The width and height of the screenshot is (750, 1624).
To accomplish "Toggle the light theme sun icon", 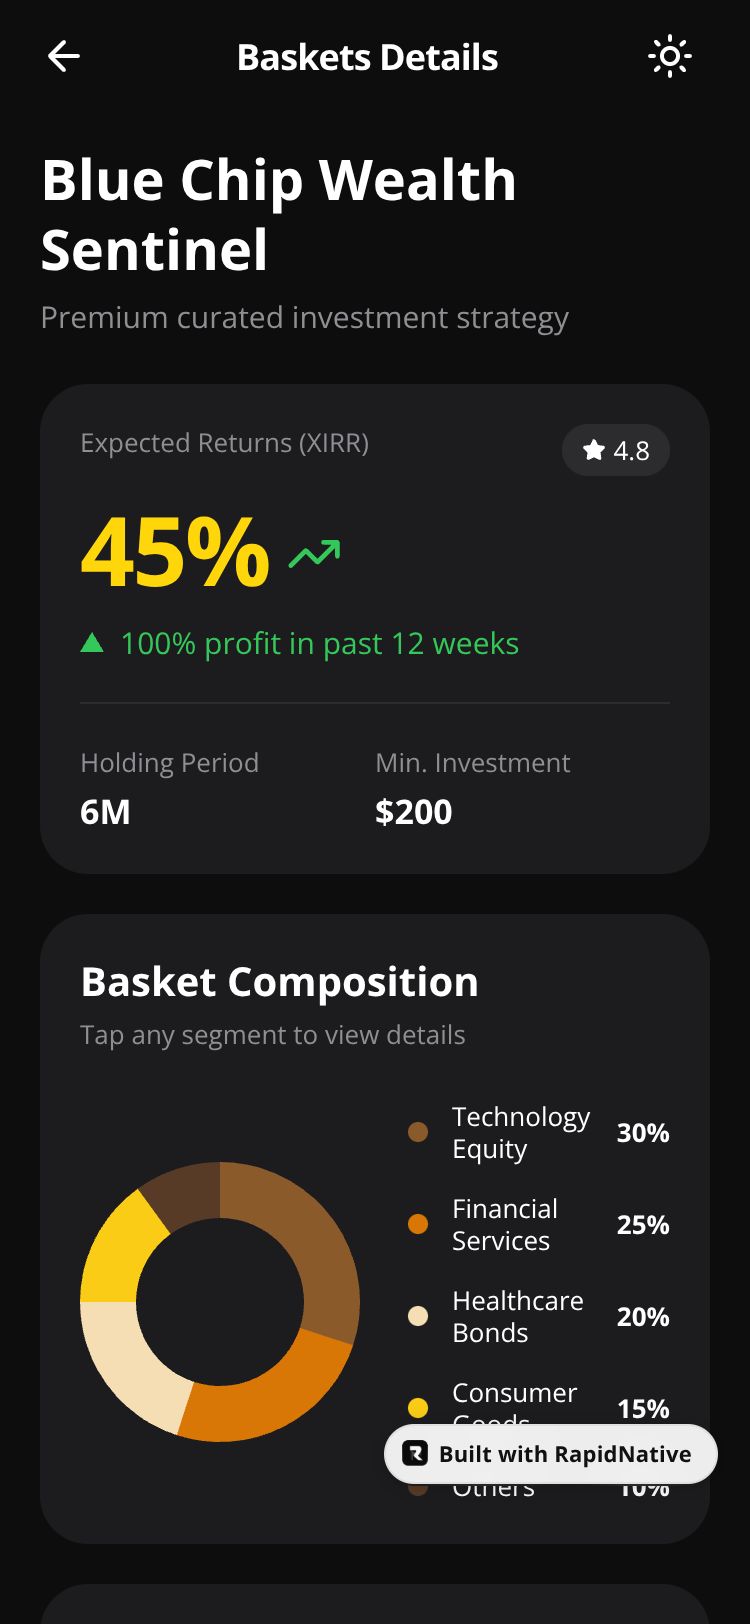I will [x=669, y=56].
